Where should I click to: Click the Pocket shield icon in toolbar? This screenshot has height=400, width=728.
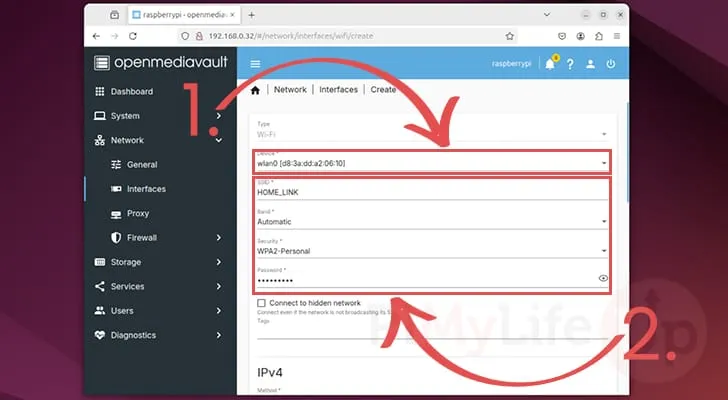[562, 36]
